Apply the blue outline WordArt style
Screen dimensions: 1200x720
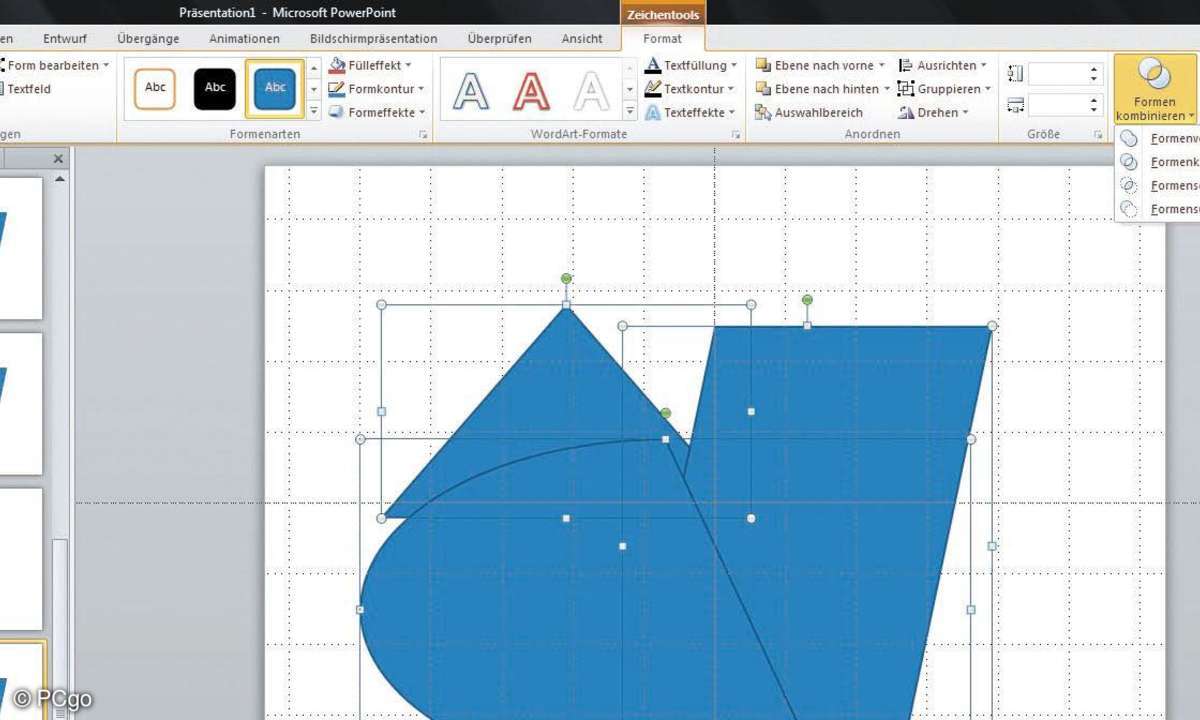pos(471,91)
